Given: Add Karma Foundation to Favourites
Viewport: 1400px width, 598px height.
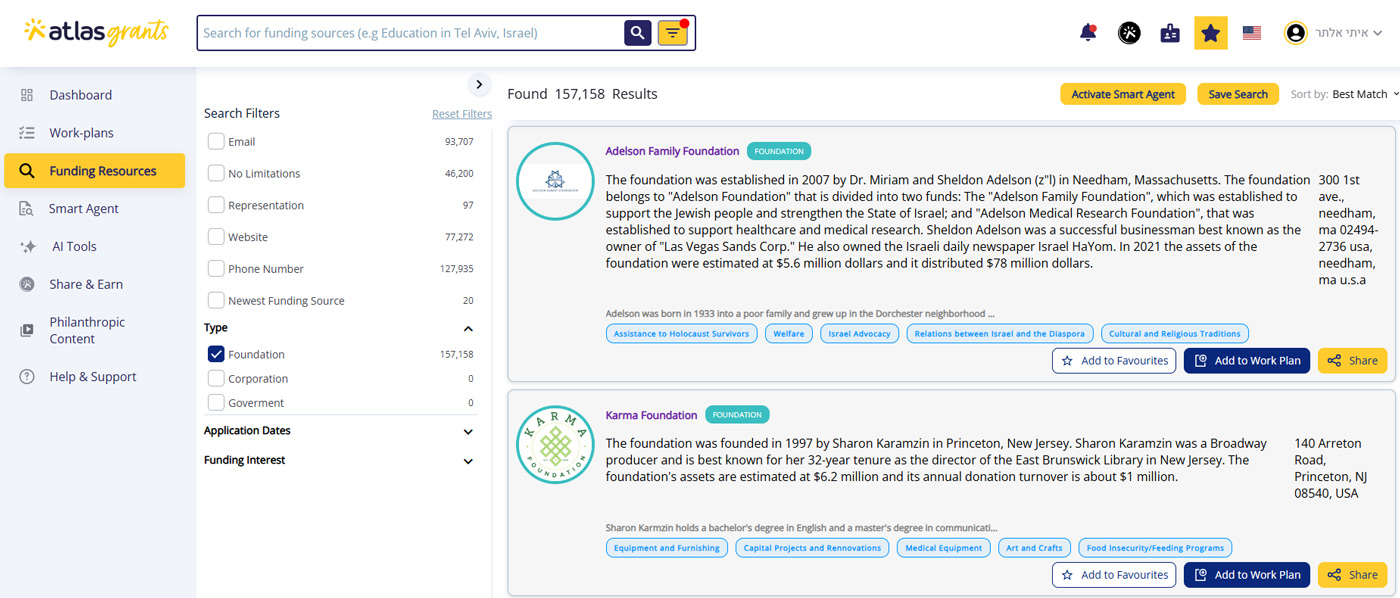Looking at the screenshot, I should coord(1114,575).
